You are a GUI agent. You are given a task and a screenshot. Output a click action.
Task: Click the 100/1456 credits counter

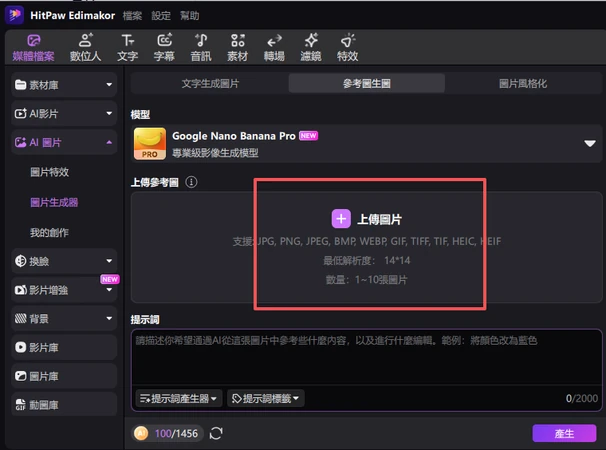pyautogui.click(x=176, y=433)
